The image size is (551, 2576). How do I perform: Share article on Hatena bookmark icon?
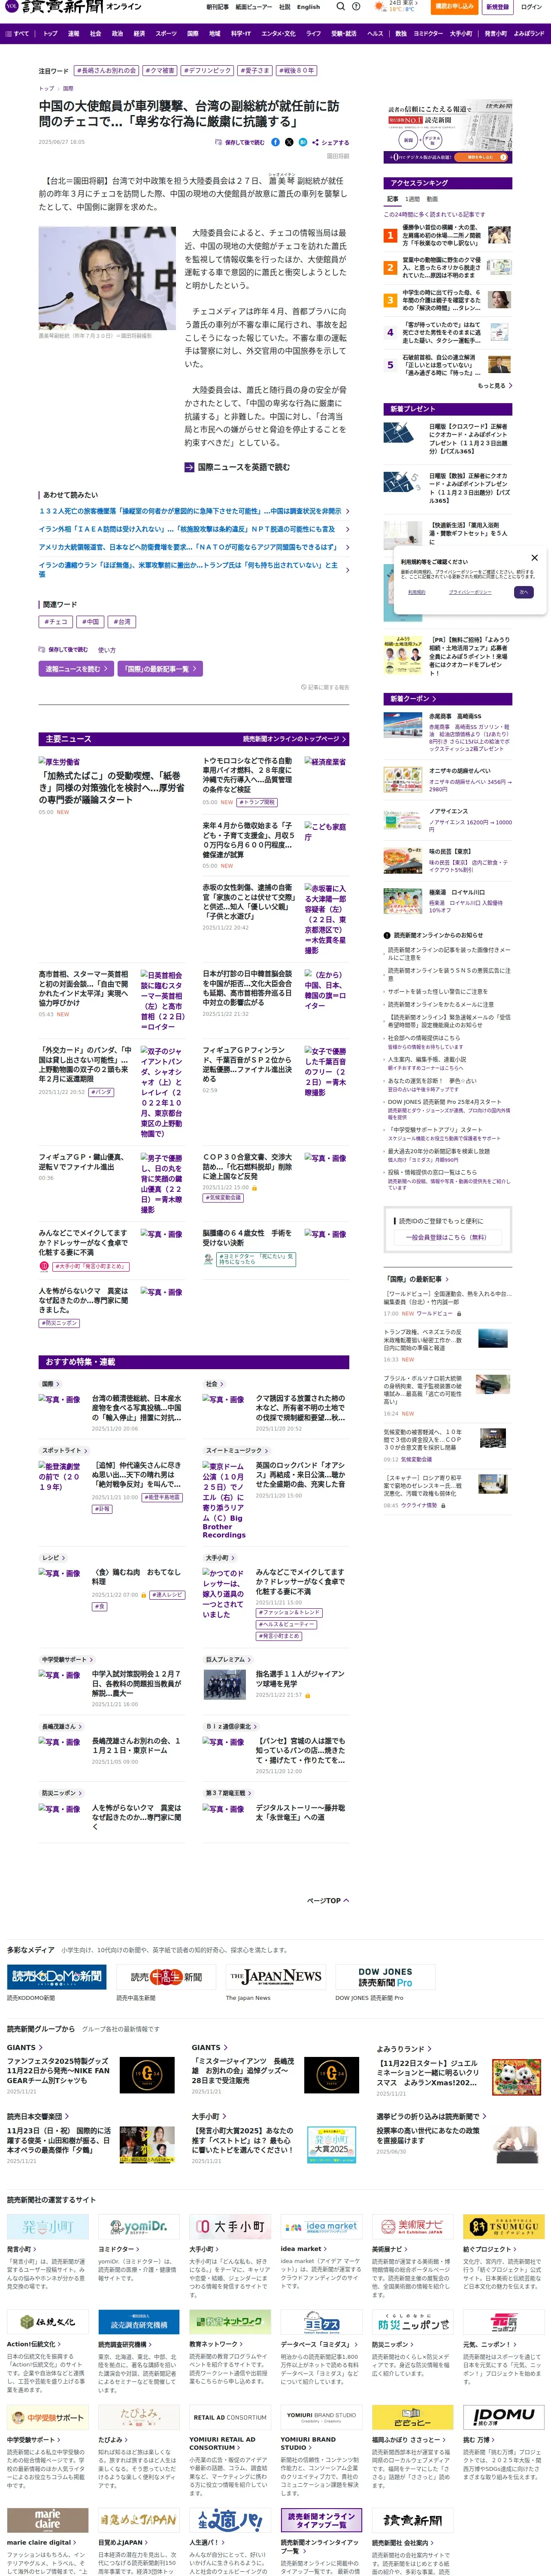tap(302, 142)
